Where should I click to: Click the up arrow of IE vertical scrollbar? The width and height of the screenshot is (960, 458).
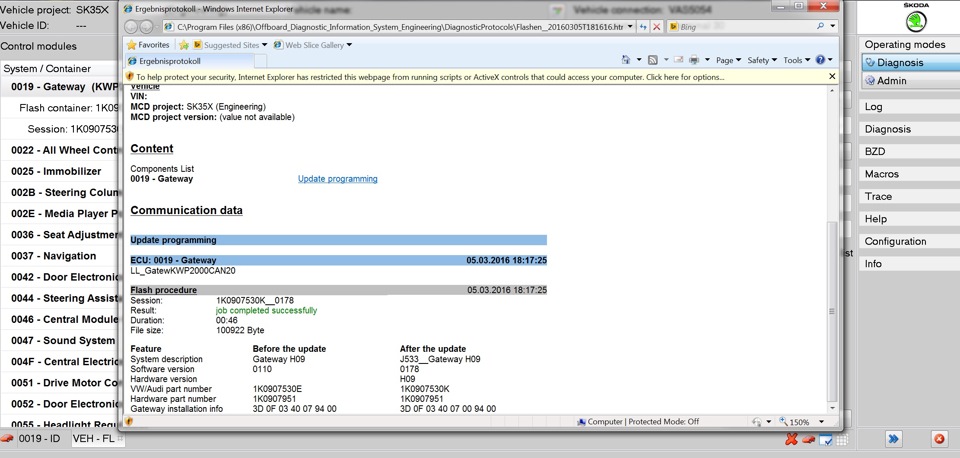pyautogui.click(x=832, y=91)
